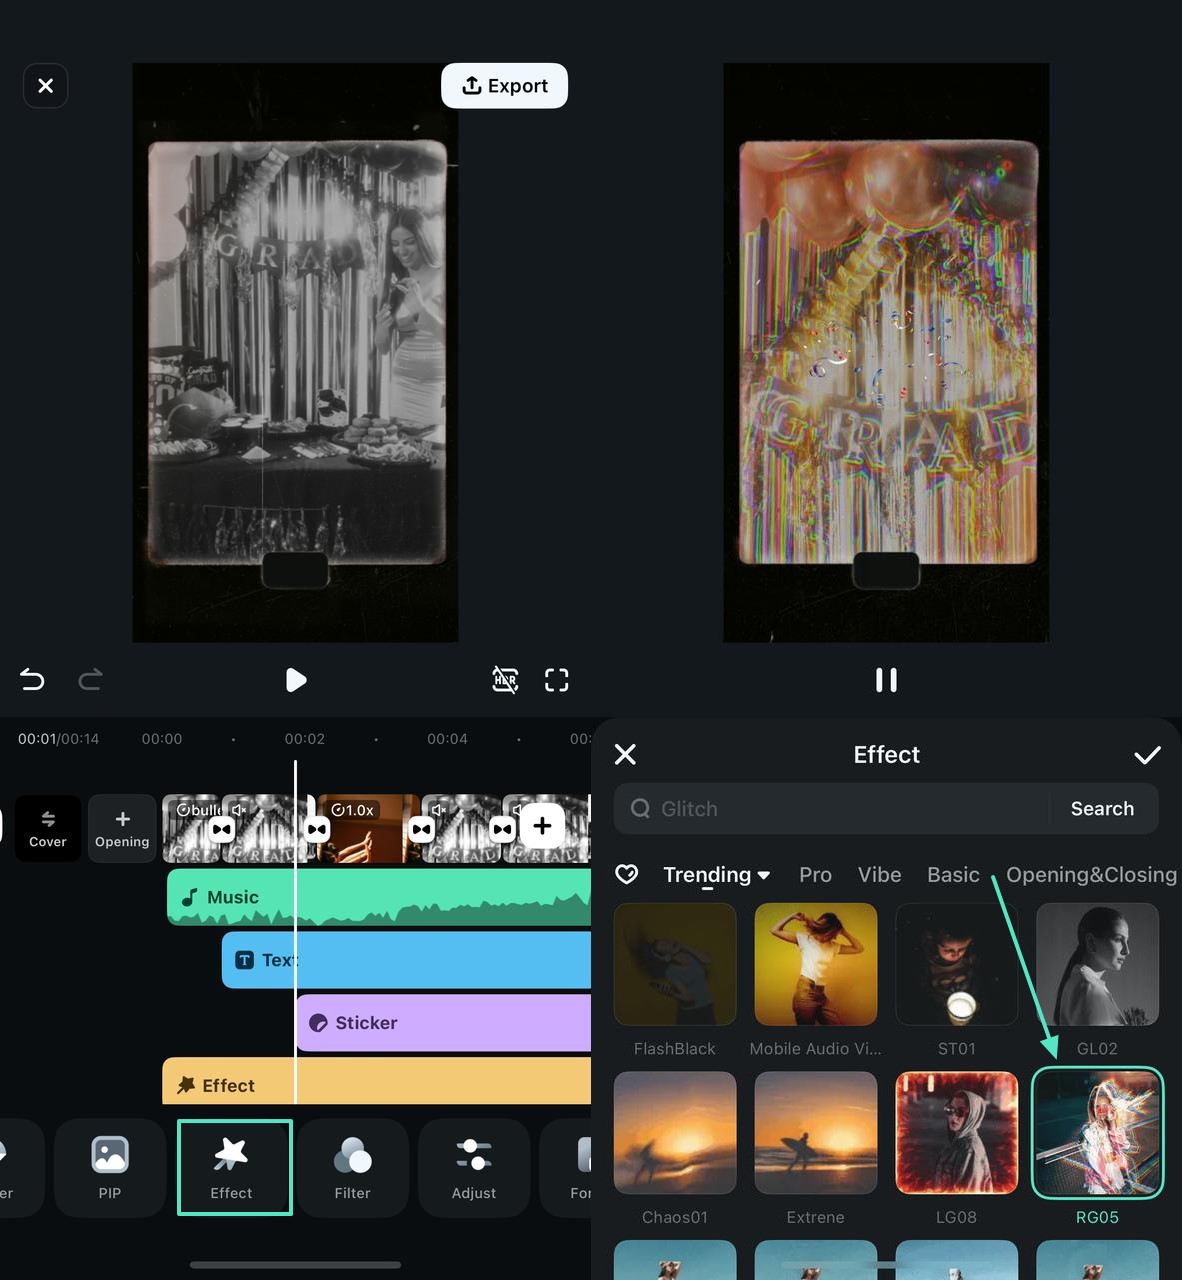
Task: Undo the last edit
Action: click(32, 680)
